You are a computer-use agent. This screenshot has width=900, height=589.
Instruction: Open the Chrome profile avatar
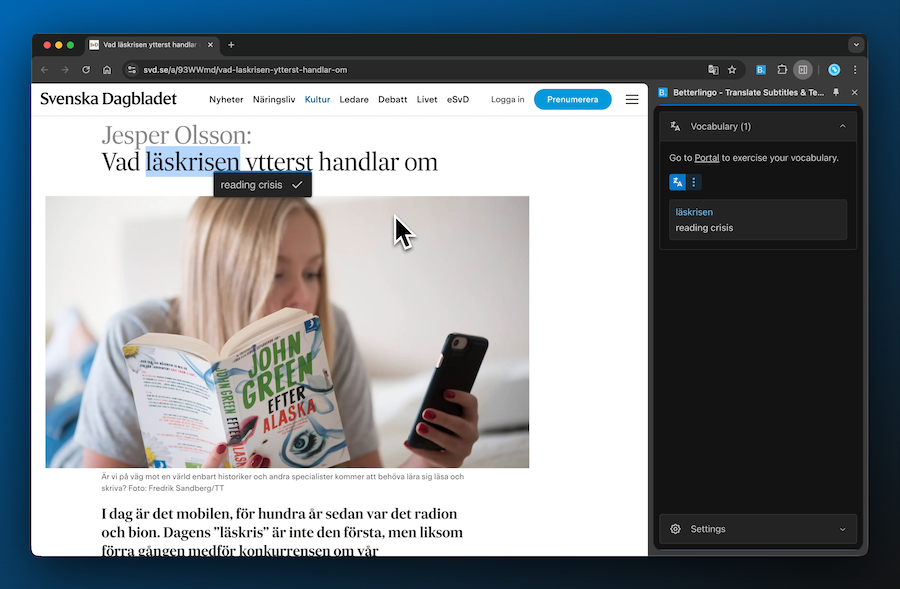click(x=834, y=69)
